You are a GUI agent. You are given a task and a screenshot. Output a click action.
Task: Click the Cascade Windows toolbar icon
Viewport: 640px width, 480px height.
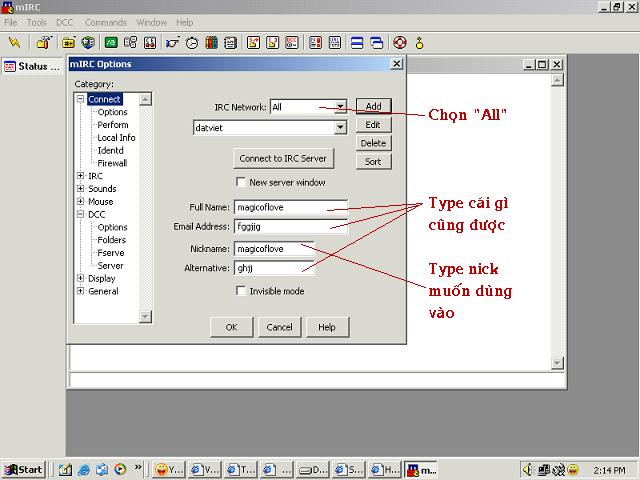click(x=377, y=42)
